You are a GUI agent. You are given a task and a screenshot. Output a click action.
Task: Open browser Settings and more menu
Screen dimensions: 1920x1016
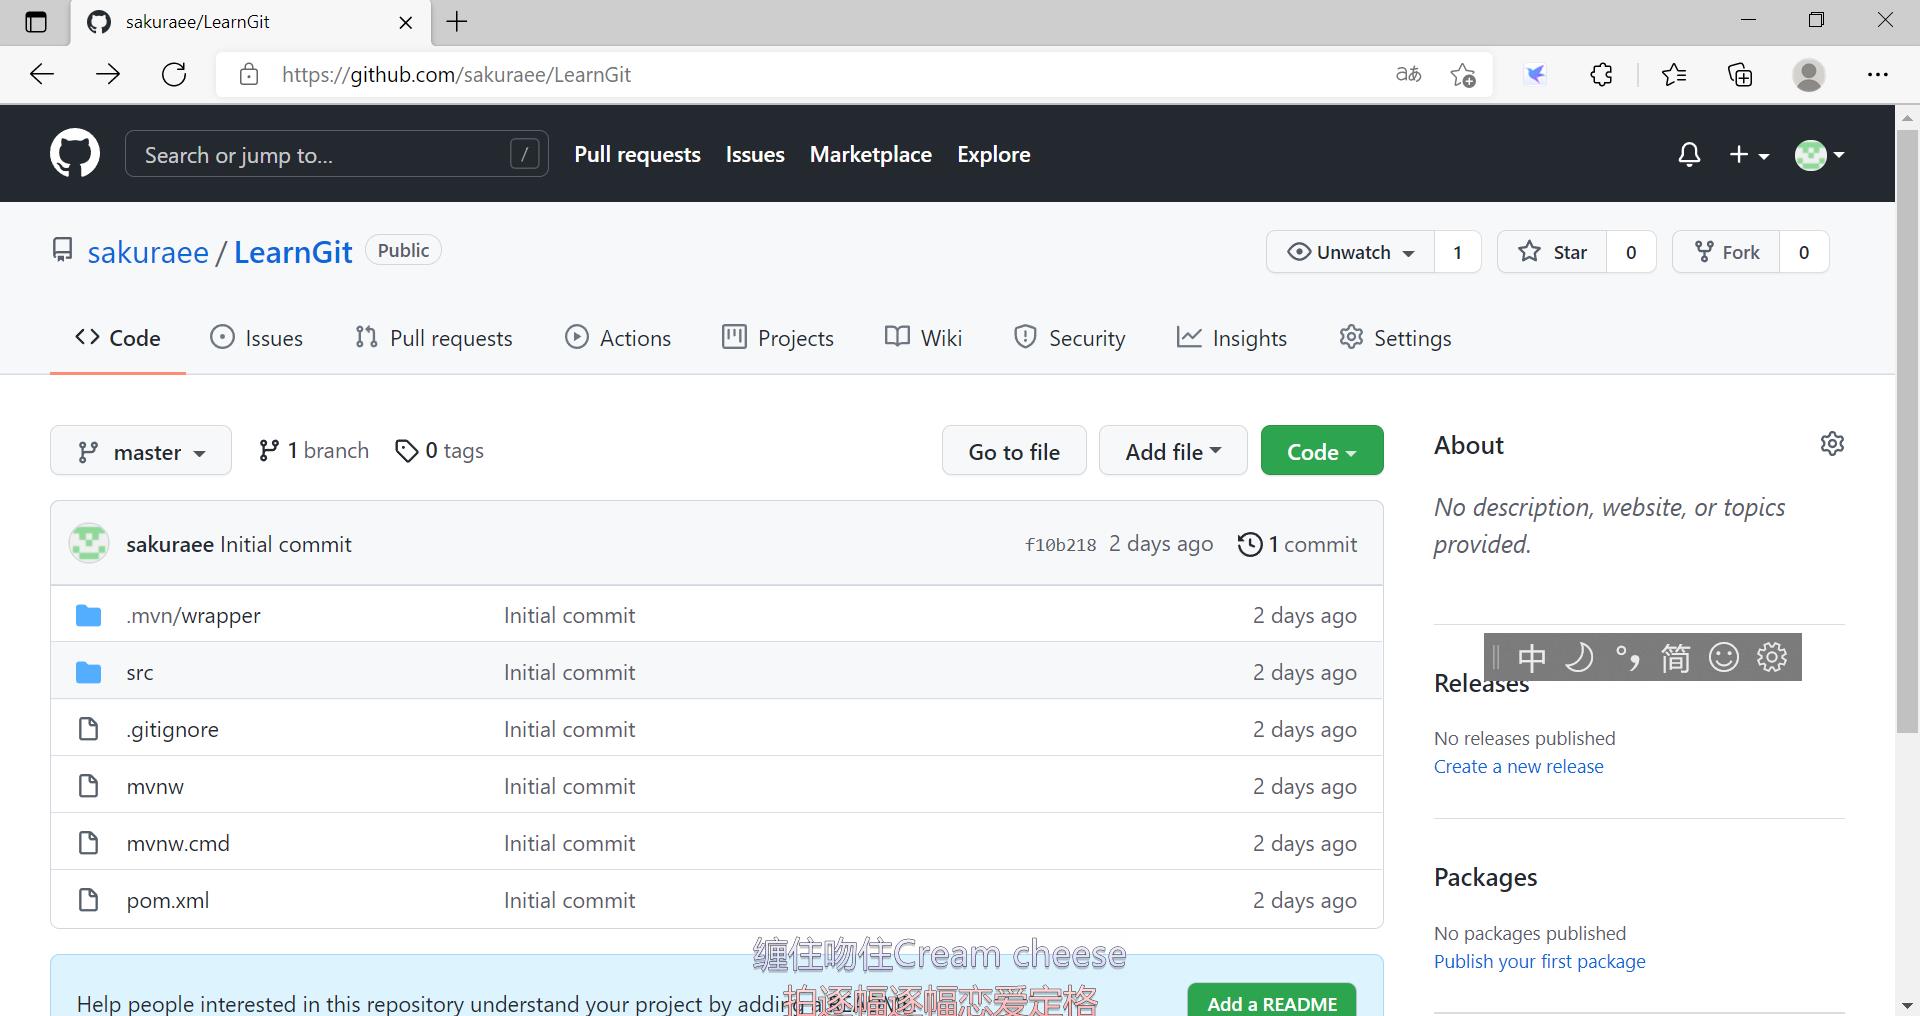pos(1878,74)
